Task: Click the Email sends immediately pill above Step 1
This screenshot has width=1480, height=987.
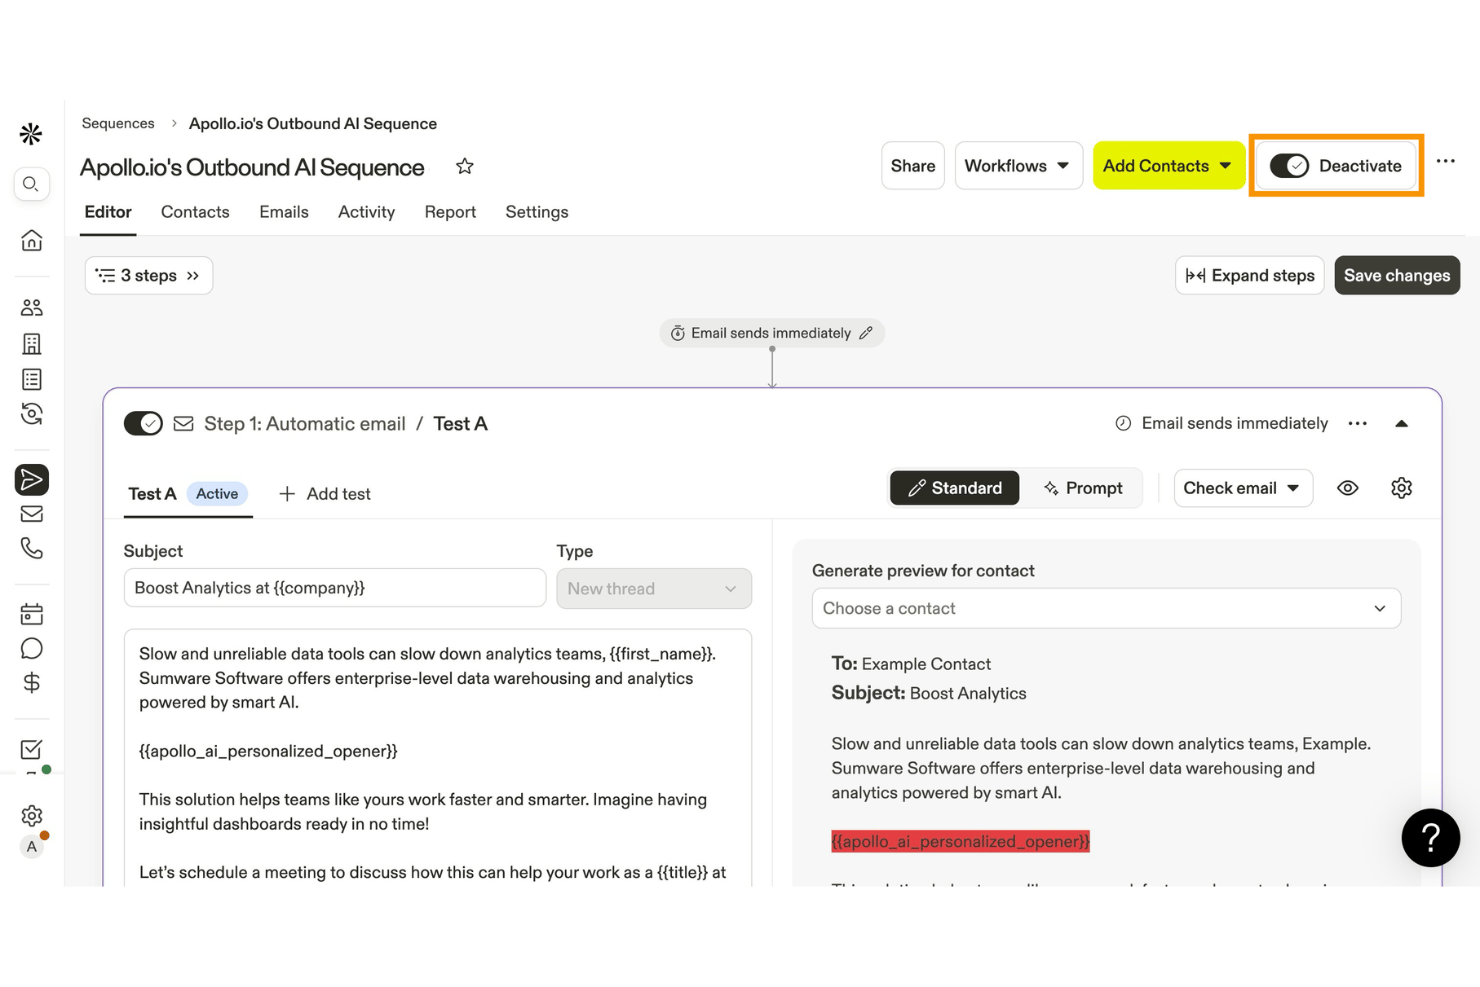Action: (x=772, y=333)
